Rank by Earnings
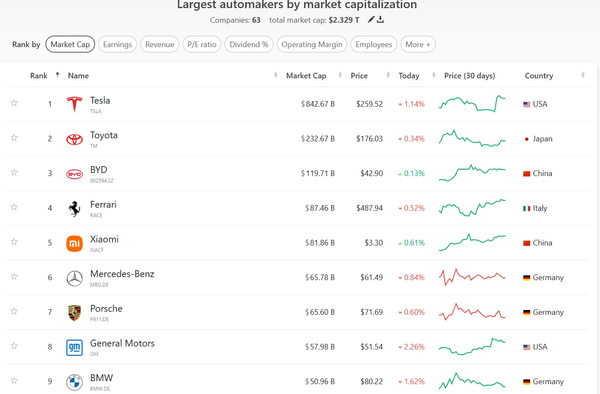Viewport: 600px width, 394px height. pos(117,44)
